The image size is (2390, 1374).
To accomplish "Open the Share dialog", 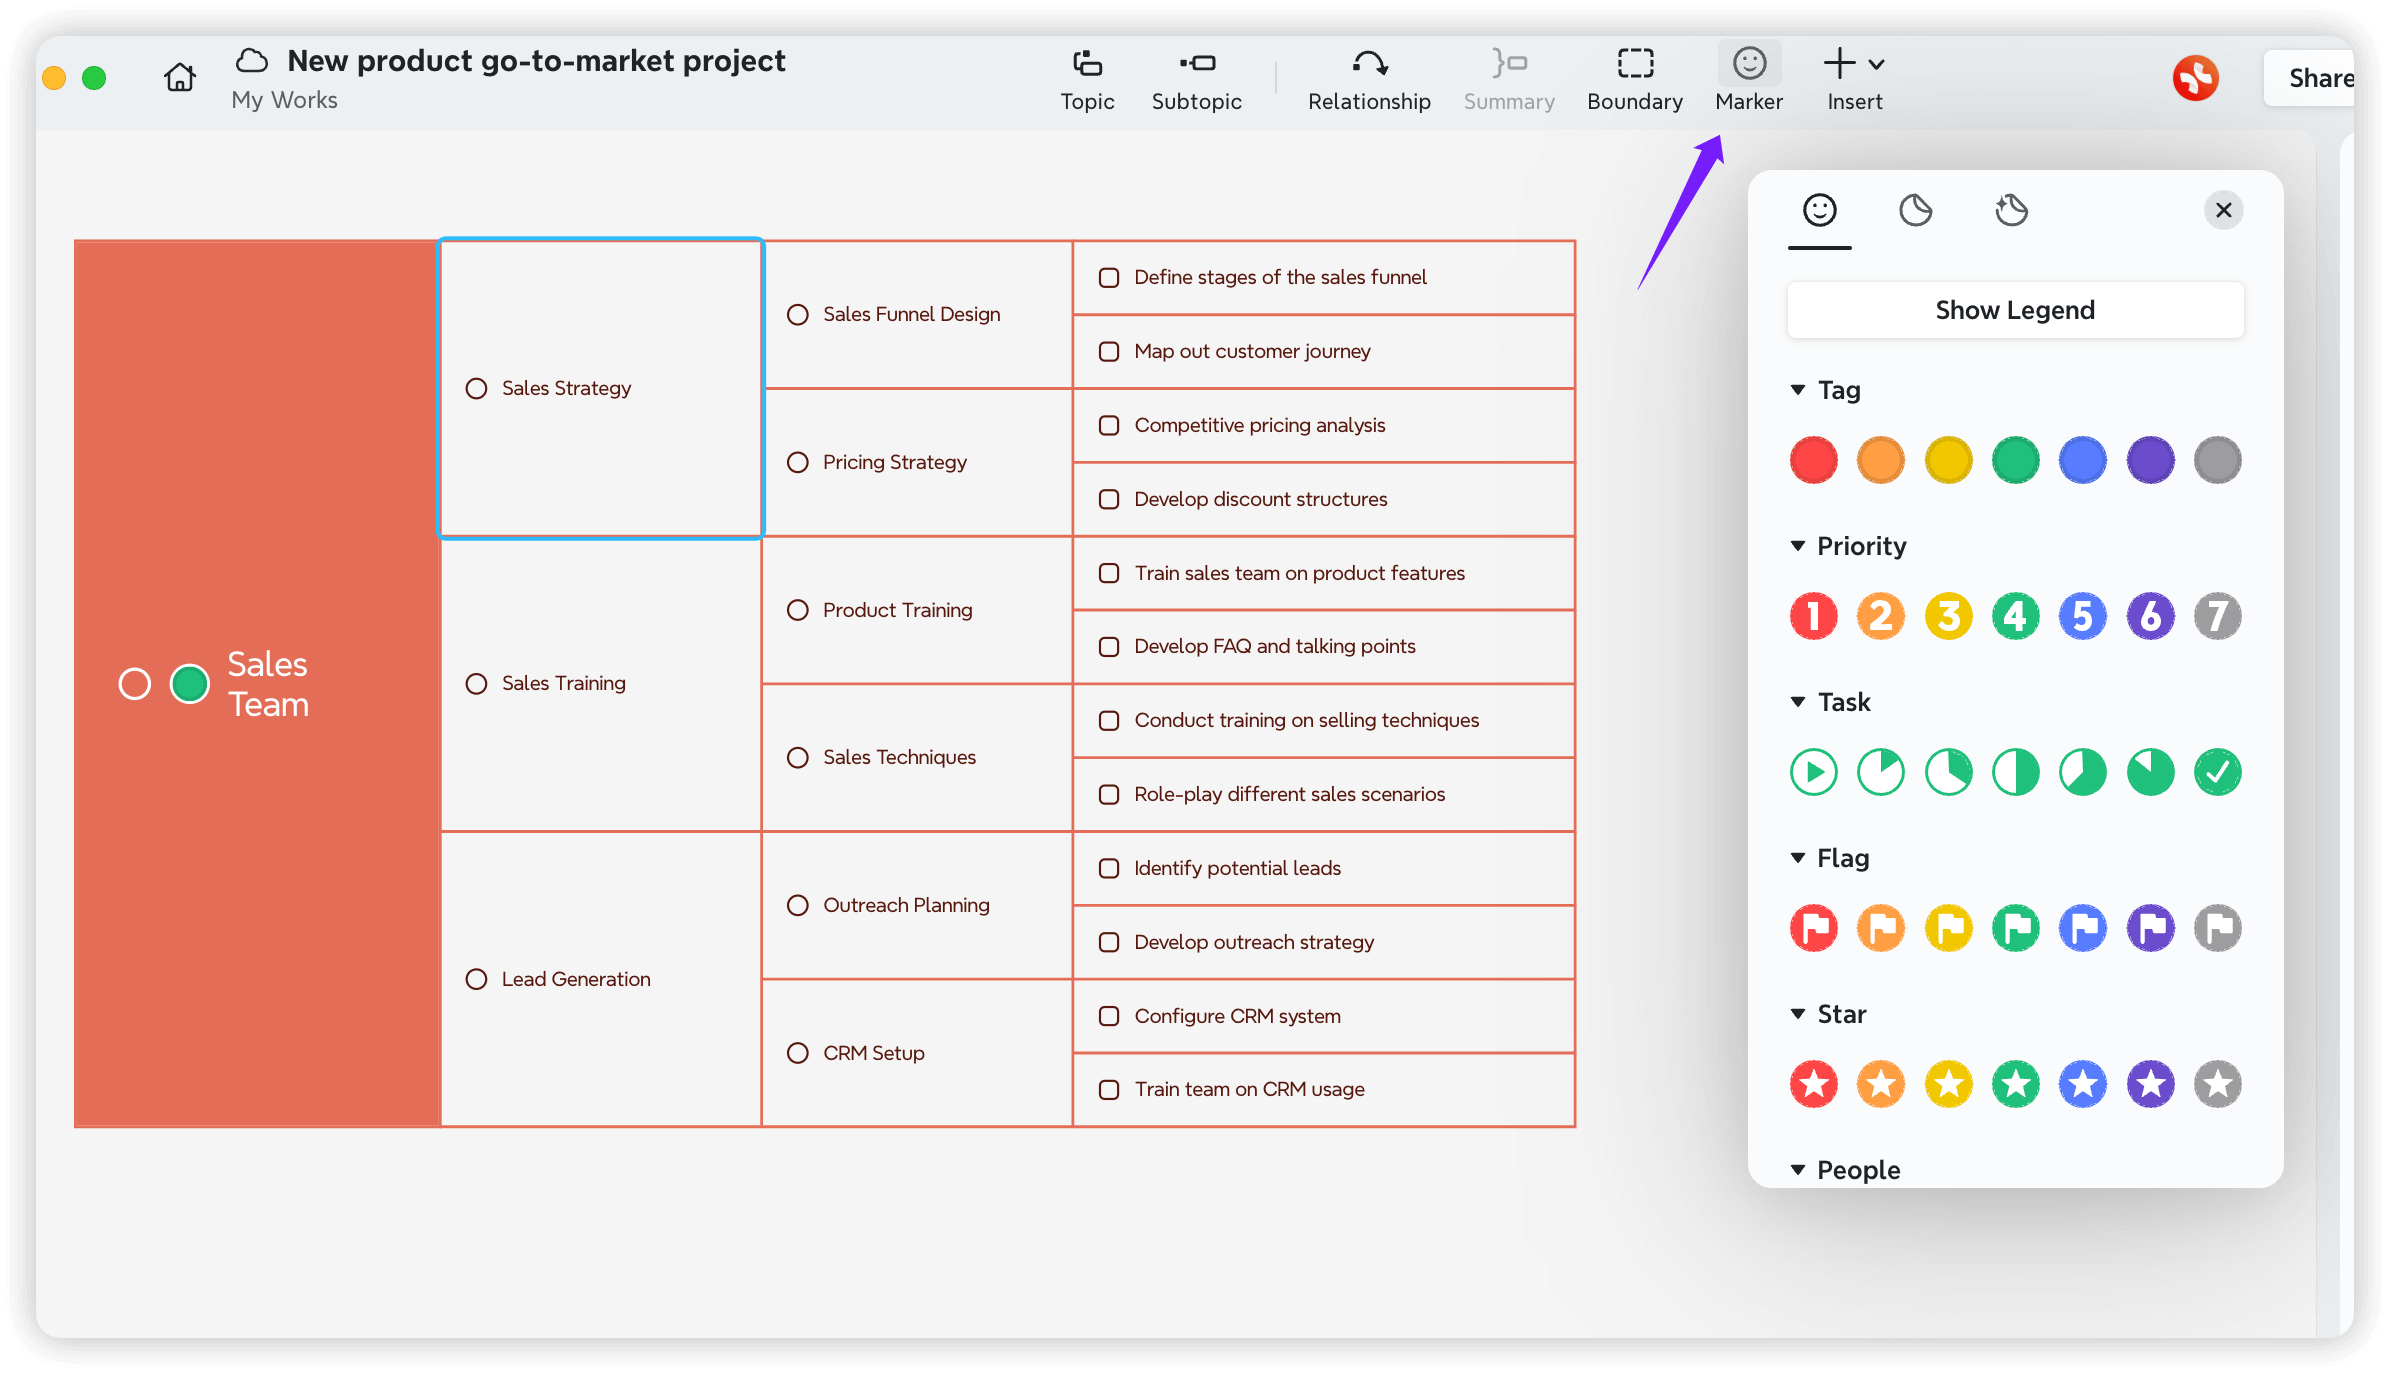I will pos(2322,78).
